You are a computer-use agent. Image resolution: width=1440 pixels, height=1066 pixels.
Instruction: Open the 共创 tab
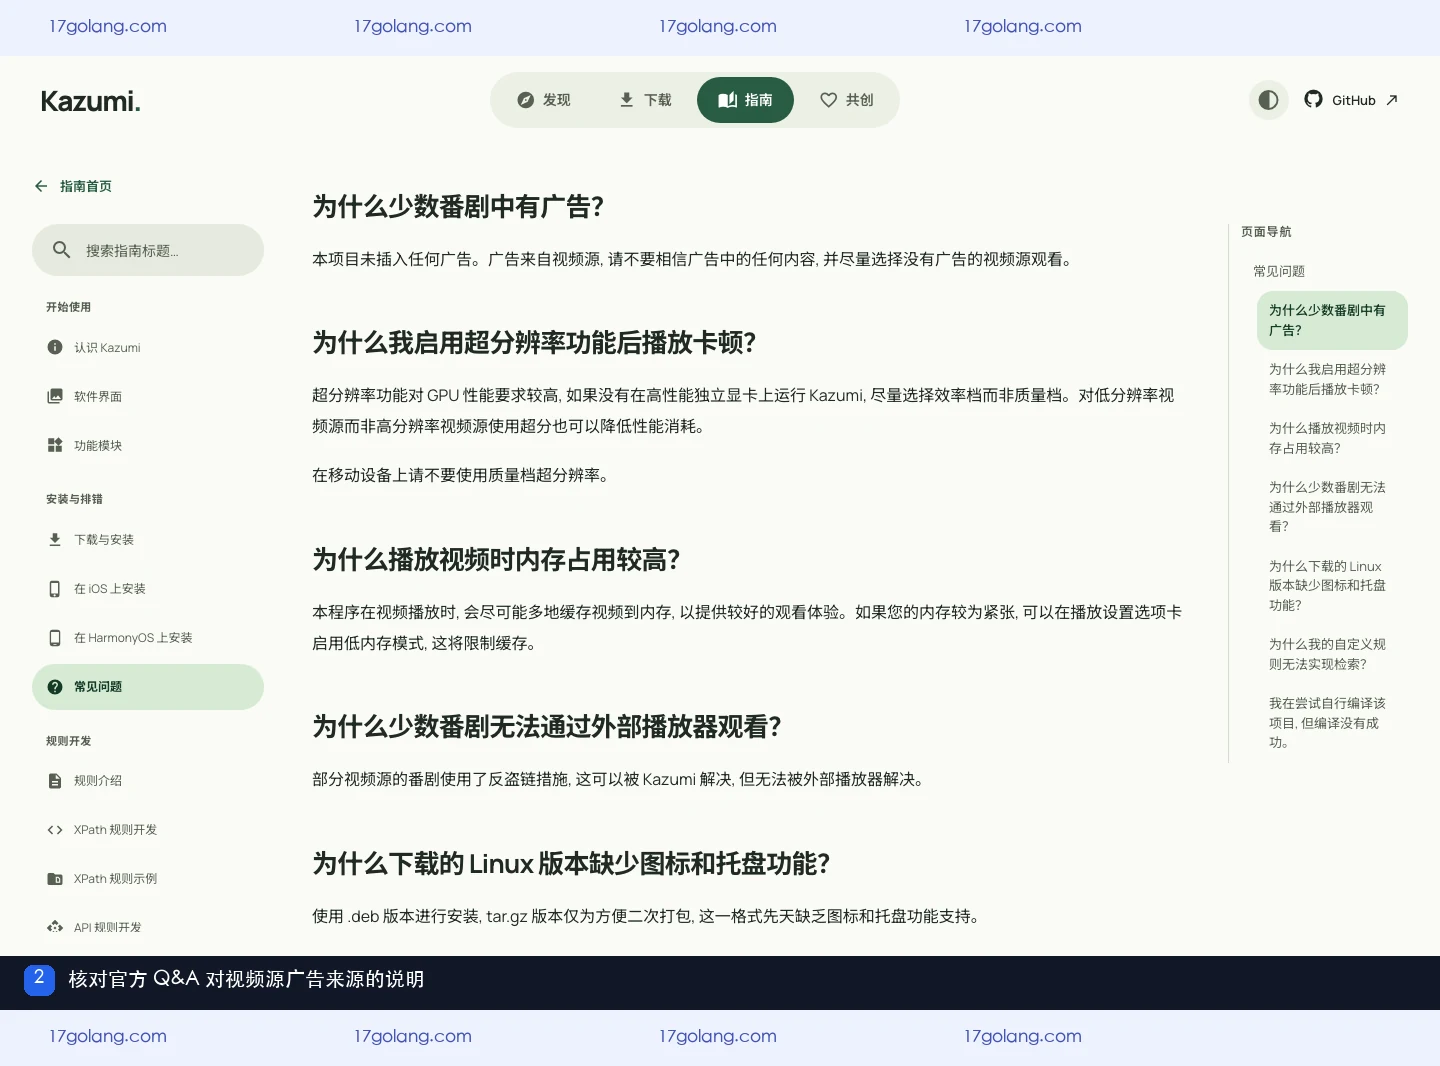[x=847, y=100]
